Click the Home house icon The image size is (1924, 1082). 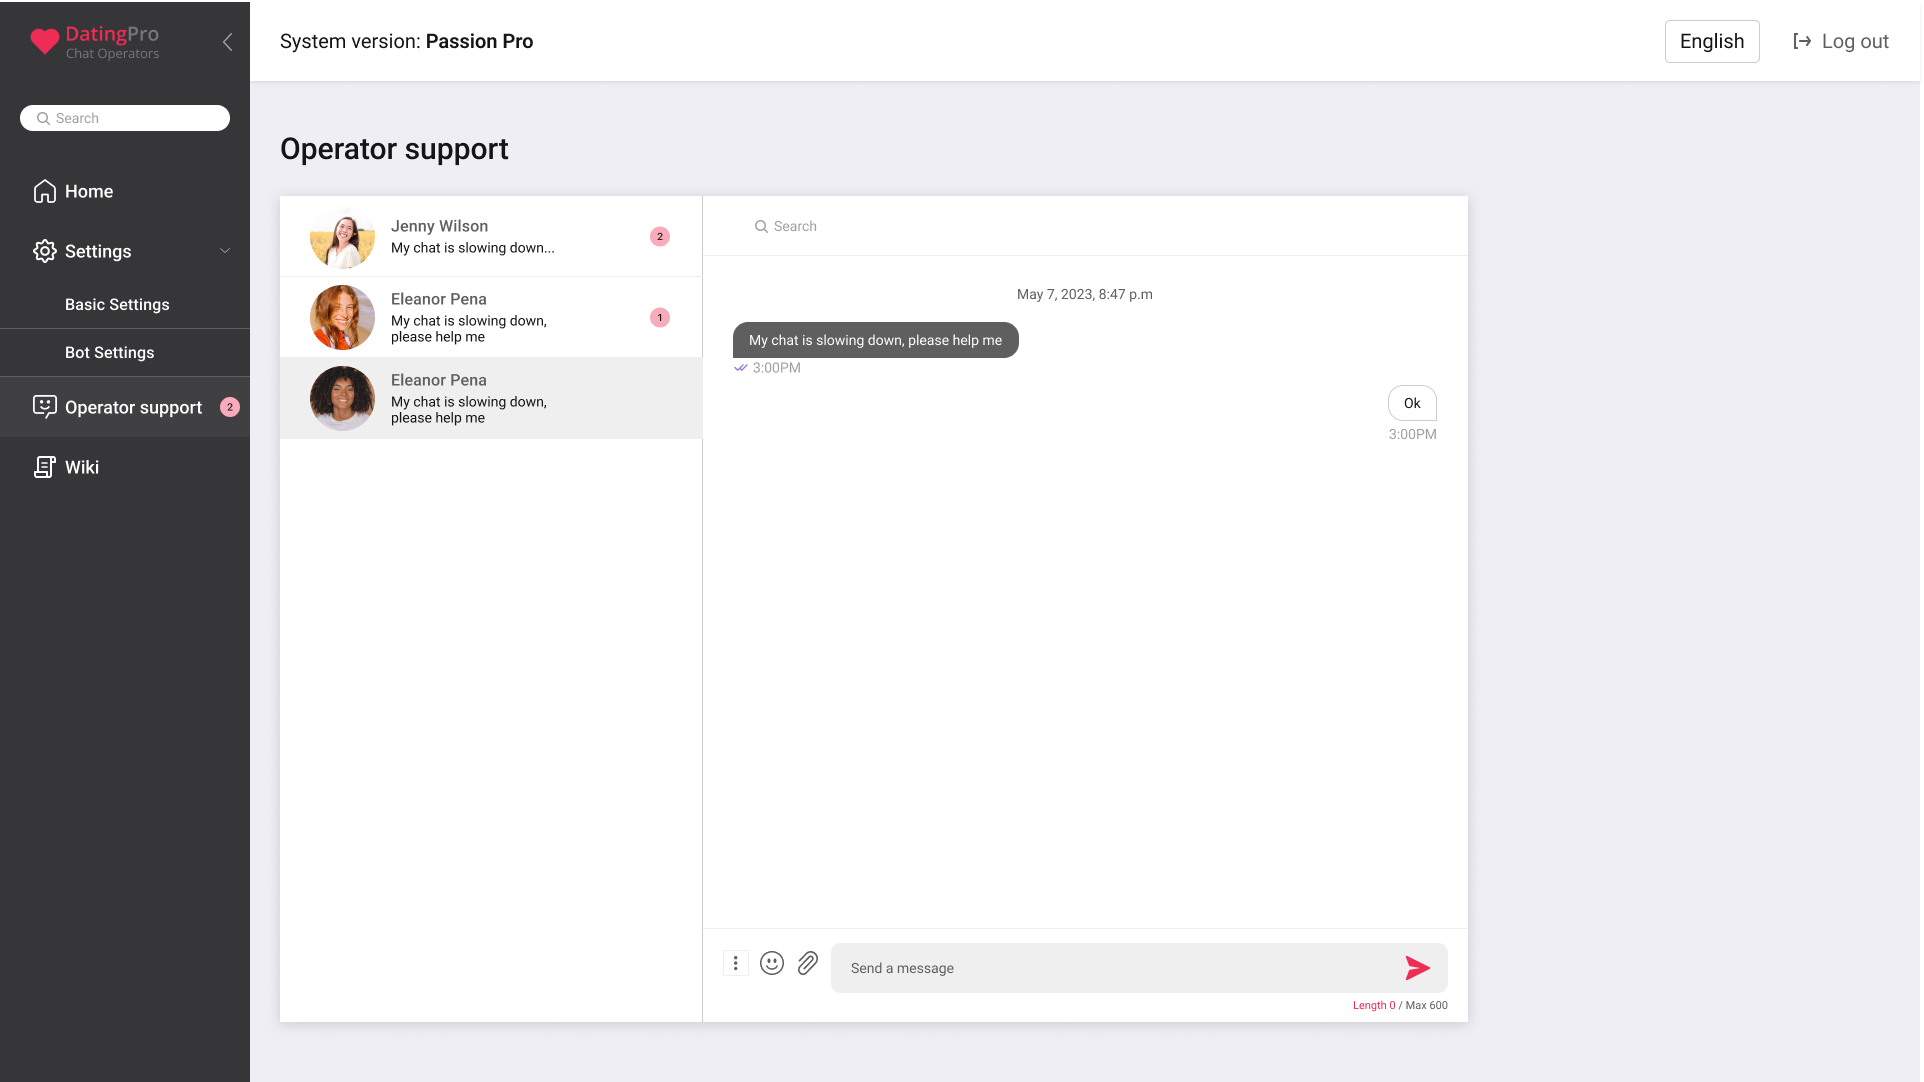[x=45, y=190]
